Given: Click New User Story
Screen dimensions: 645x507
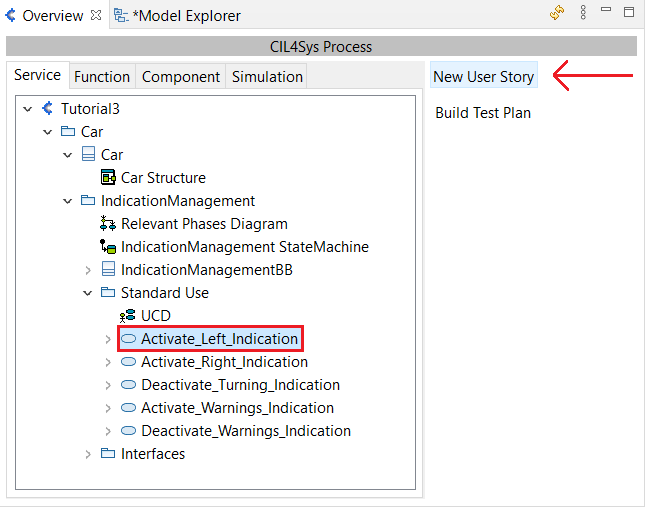Looking at the screenshot, I should pyautogui.click(x=483, y=77).
